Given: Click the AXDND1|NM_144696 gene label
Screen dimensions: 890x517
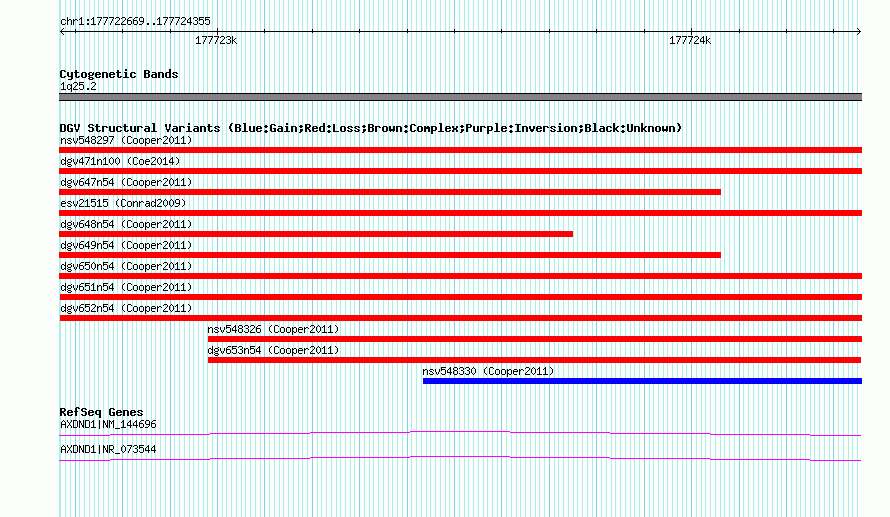Looking at the screenshot, I should point(108,424).
